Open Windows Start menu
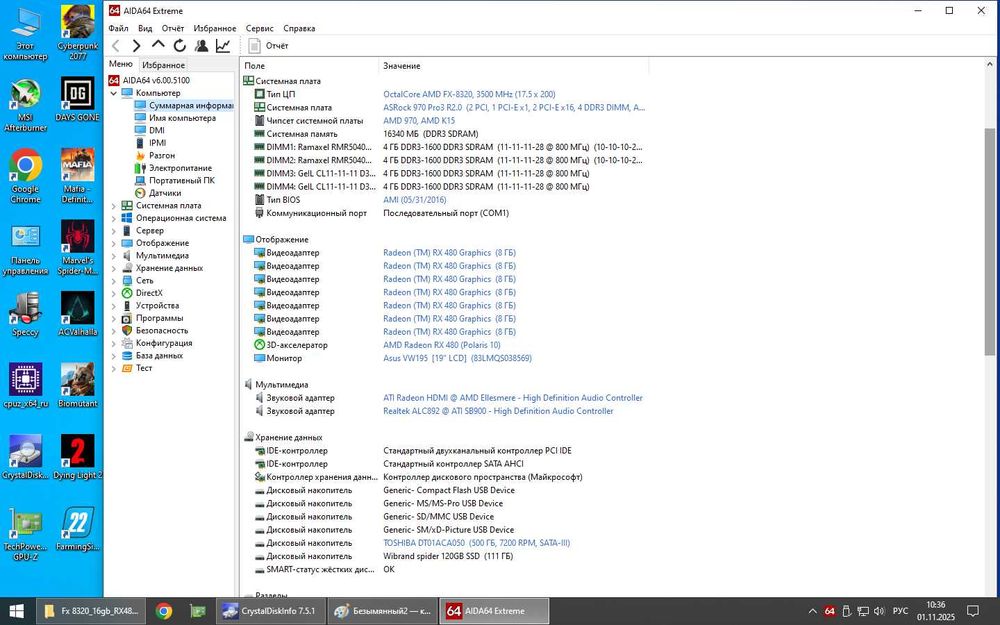The image size is (1000, 625). [17, 611]
